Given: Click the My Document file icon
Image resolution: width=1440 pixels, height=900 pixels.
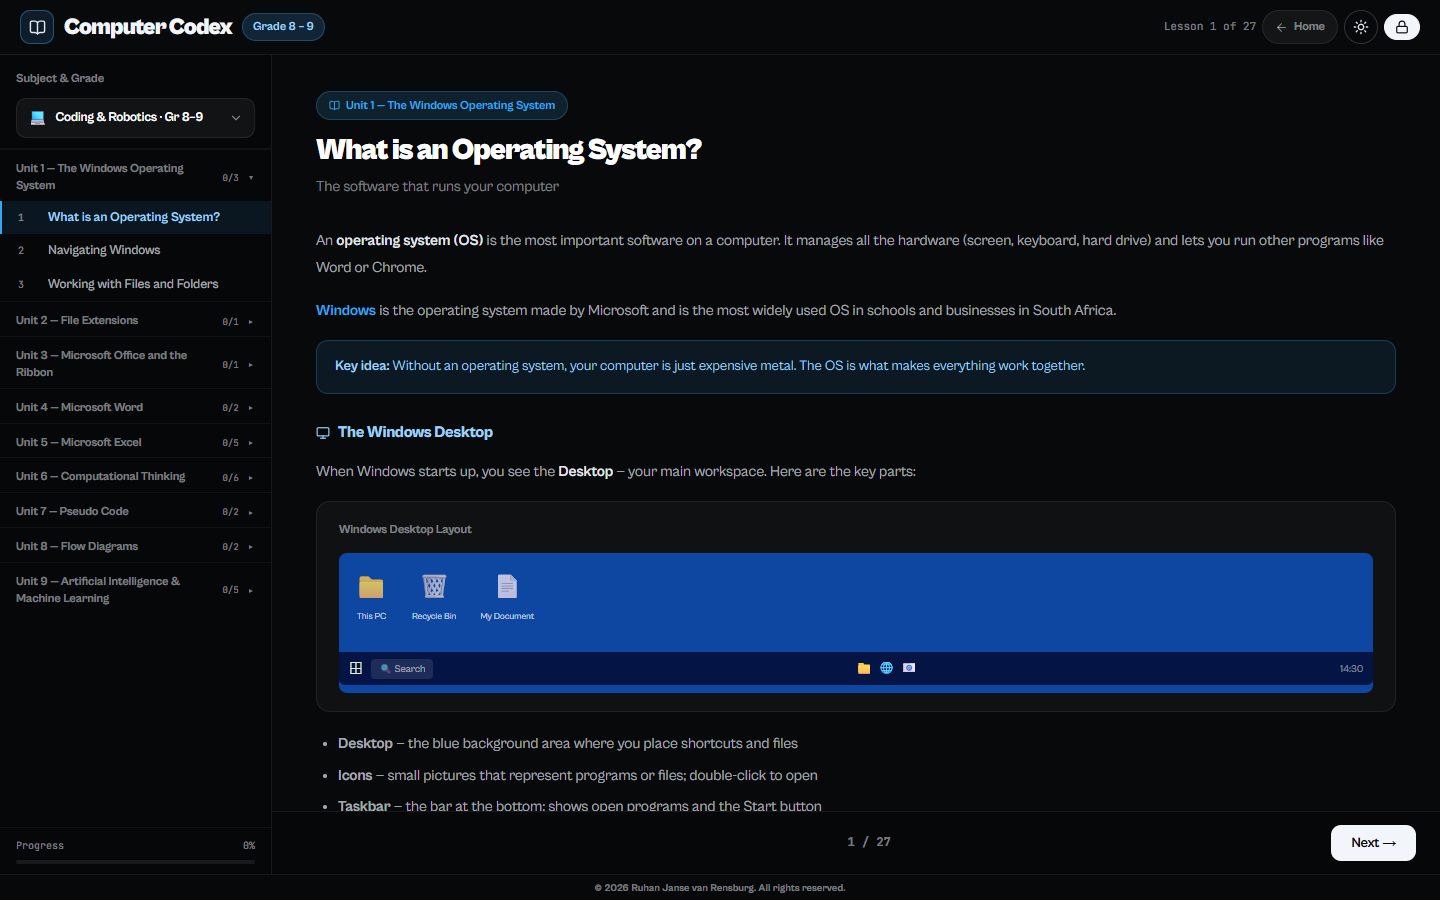Looking at the screenshot, I should point(507,586).
